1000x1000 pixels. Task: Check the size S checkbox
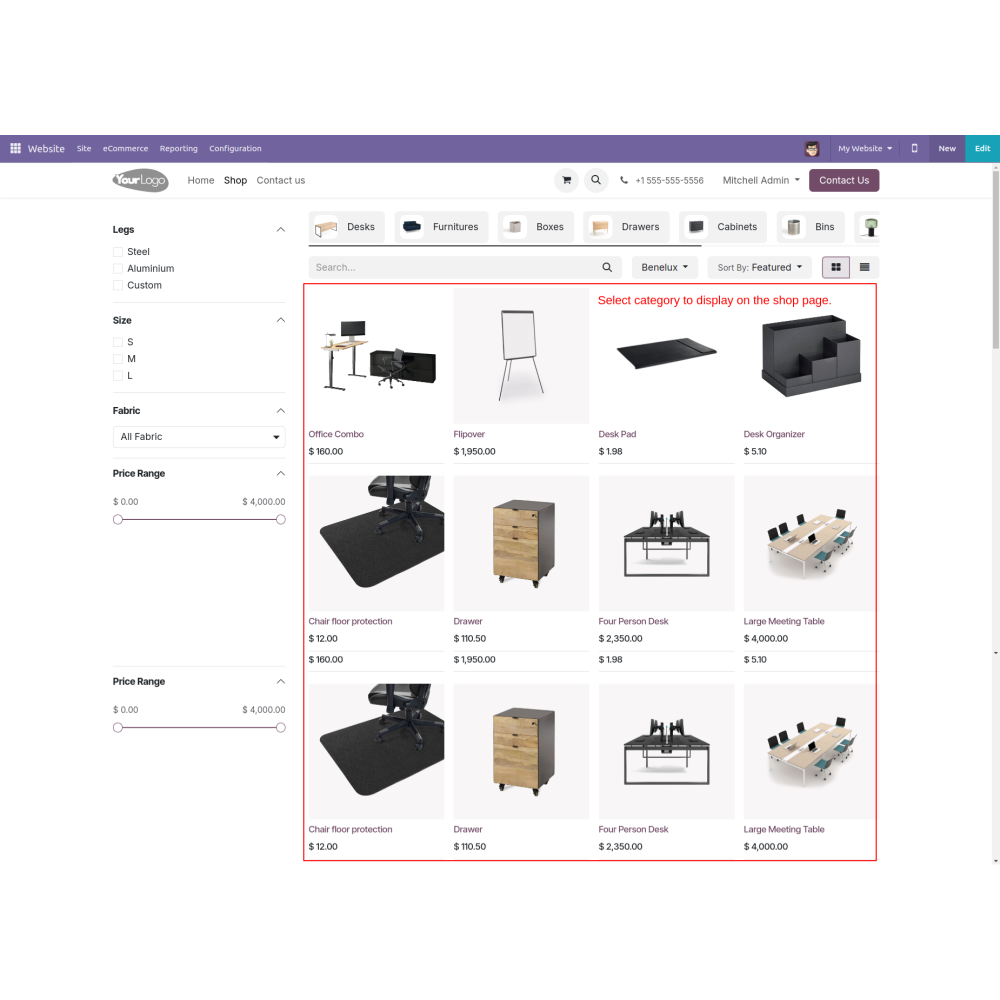118,342
